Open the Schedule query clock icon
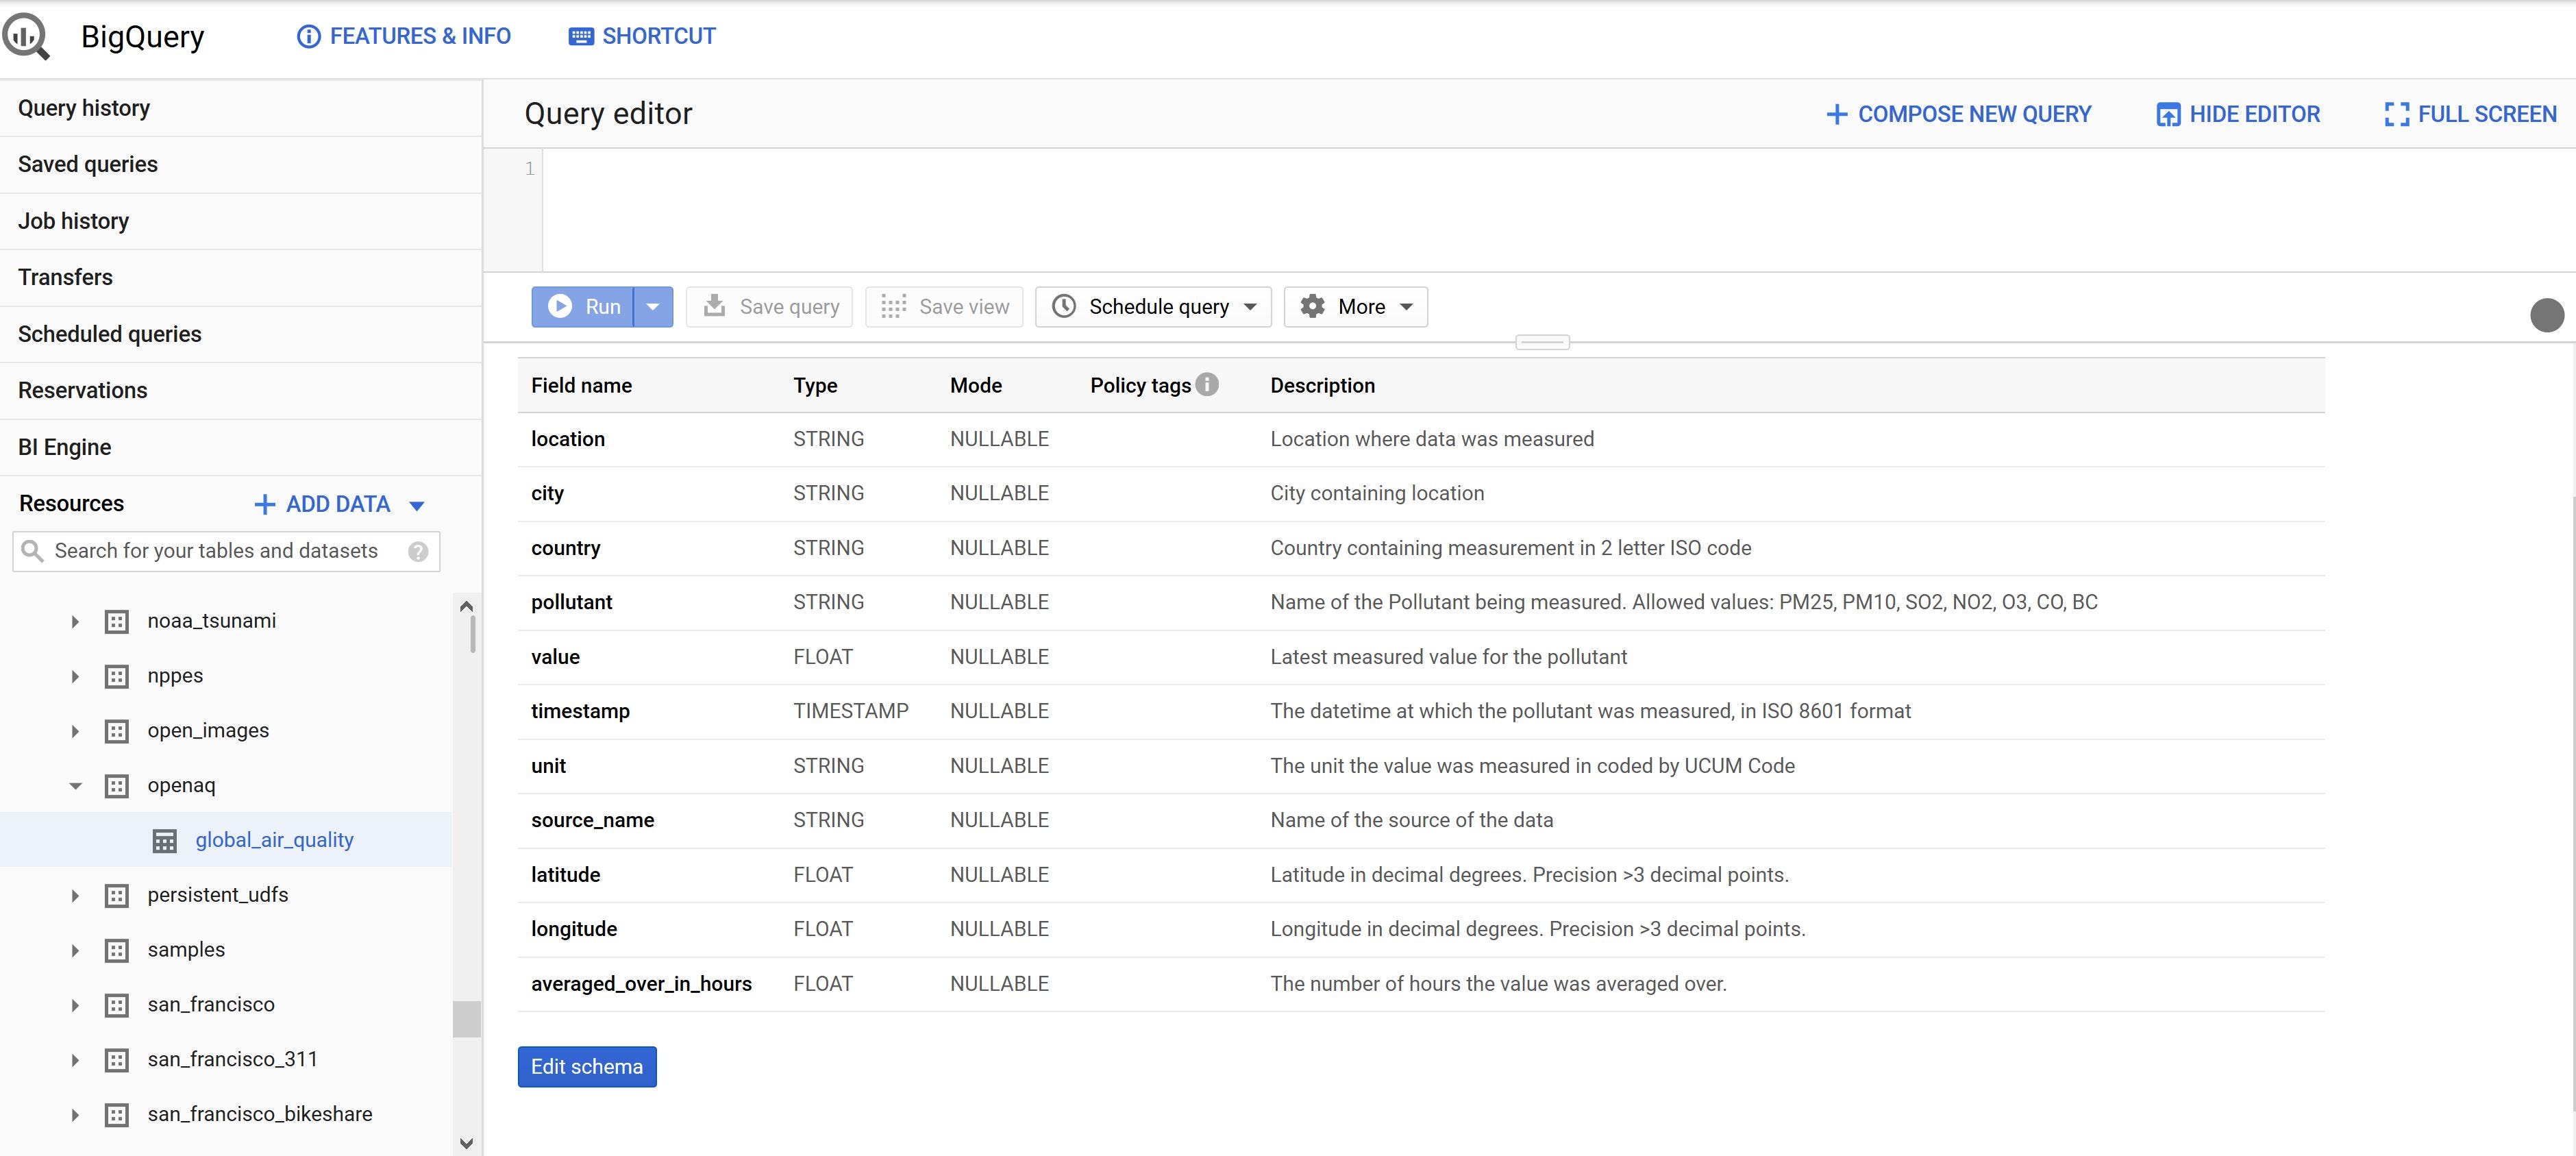This screenshot has height=1156, width=2576. tap(1065, 307)
